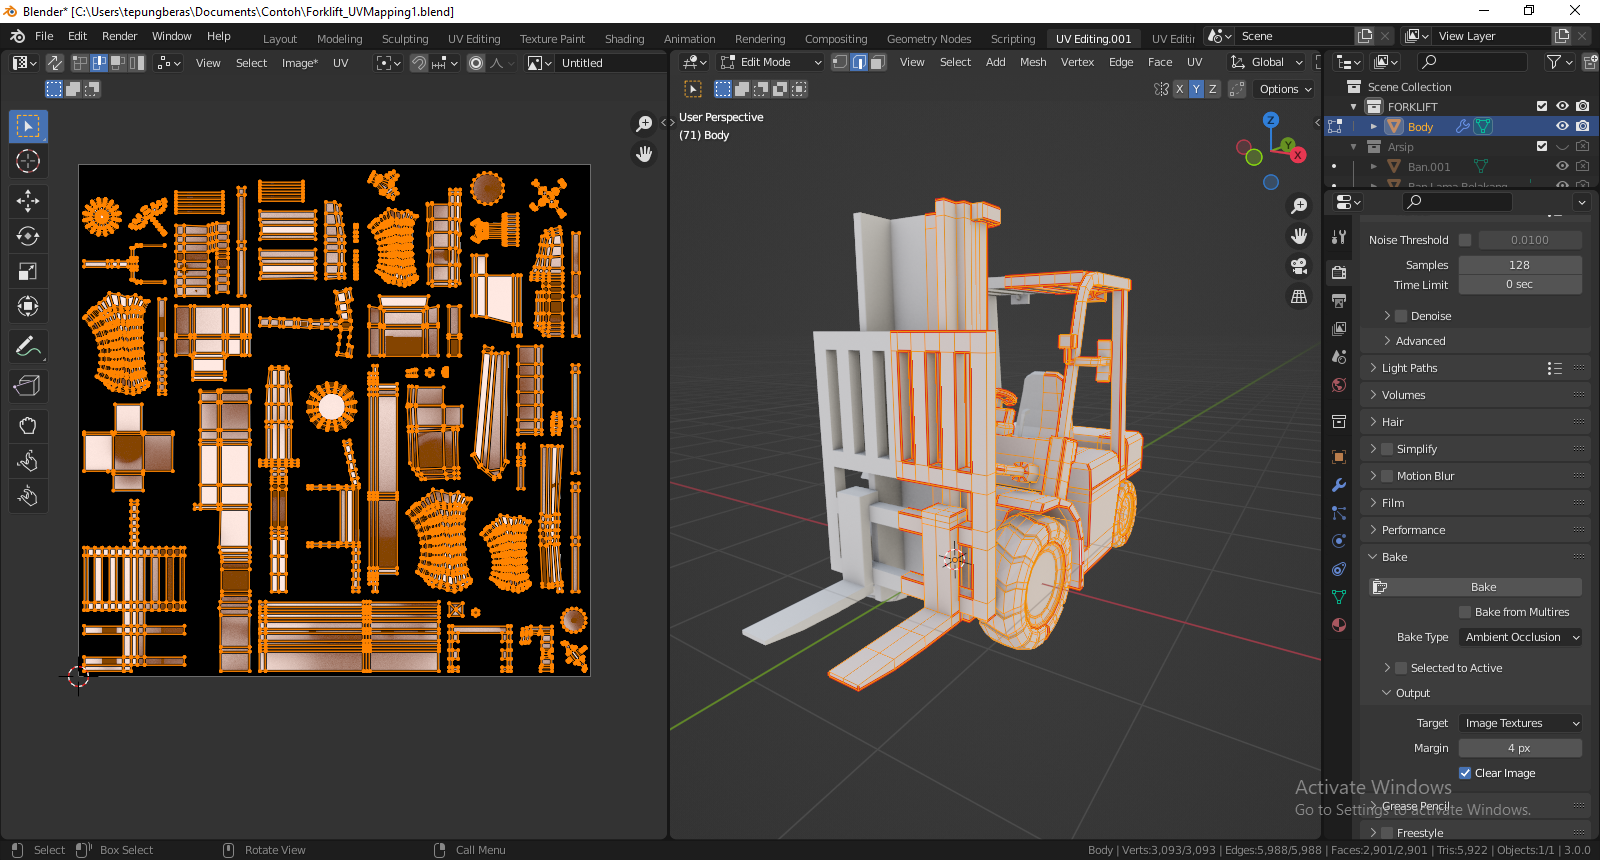
Task: Open the Image* menu in UV editor
Action: click(x=299, y=63)
